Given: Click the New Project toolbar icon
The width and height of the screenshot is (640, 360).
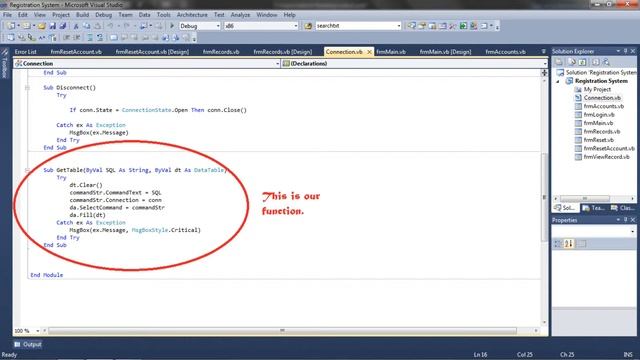Looking at the screenshot, I should coord(11,26).
